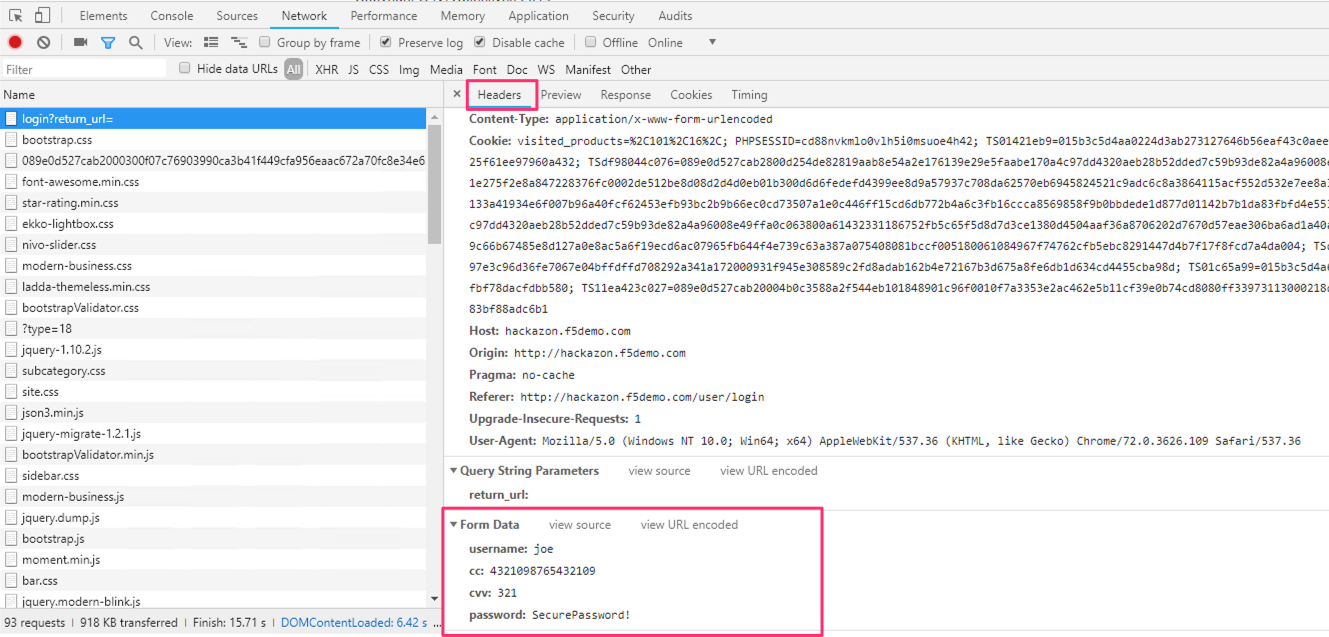Select the ?type=18 request row

pos(214,328)
